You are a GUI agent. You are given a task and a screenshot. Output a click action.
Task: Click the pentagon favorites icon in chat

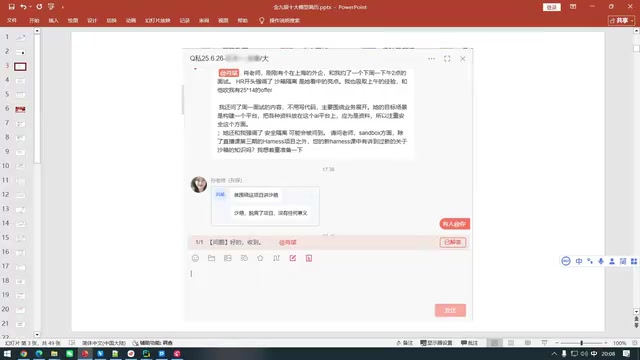point(260,258)
